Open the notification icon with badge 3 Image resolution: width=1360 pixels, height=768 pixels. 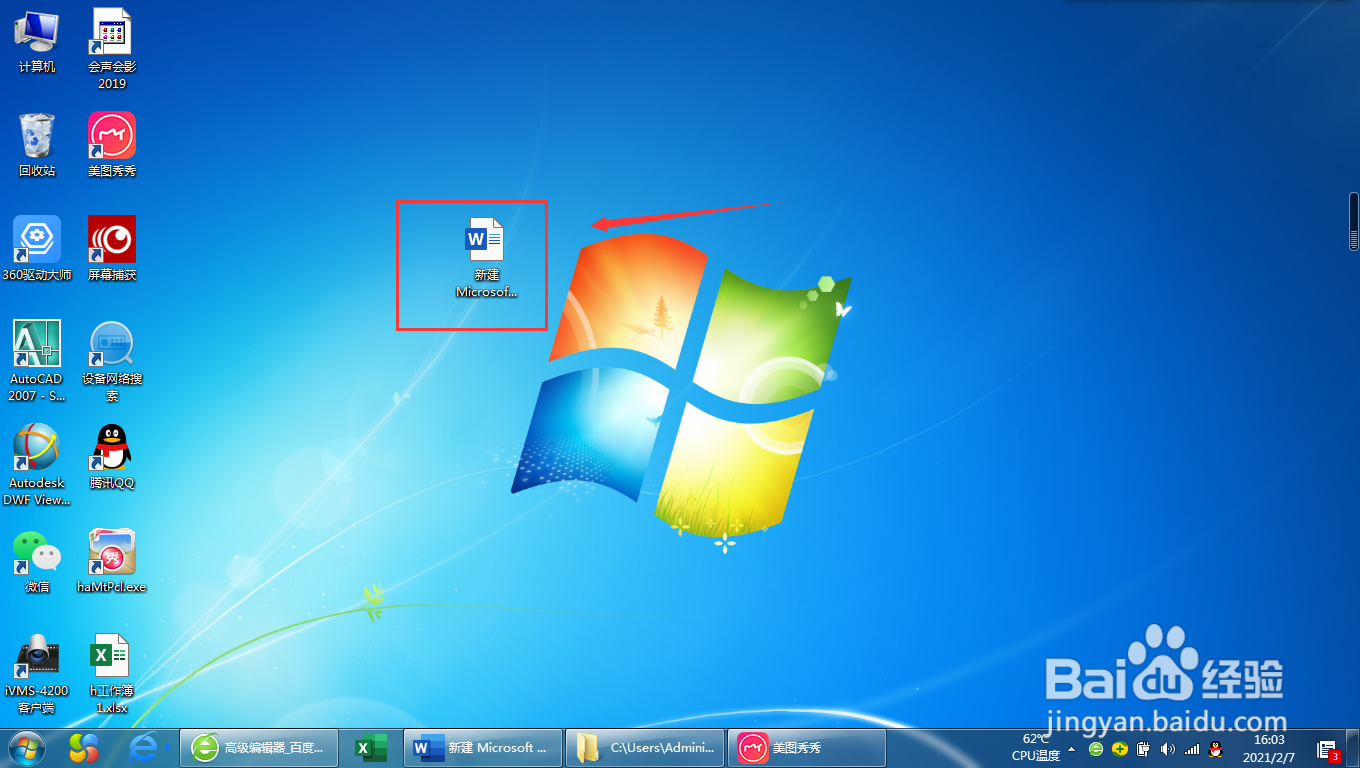[1328, 751]
